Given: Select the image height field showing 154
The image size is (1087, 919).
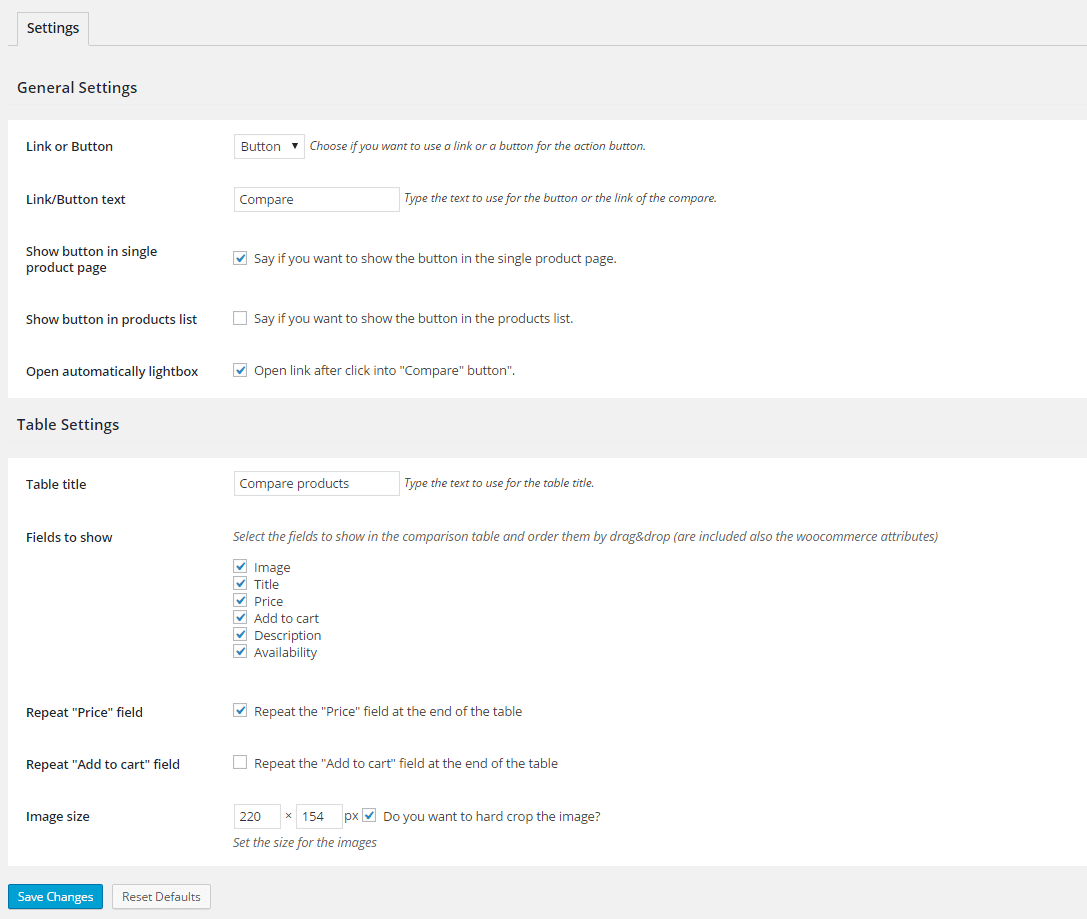Looking at the screenshot, I should coord(318,816).
